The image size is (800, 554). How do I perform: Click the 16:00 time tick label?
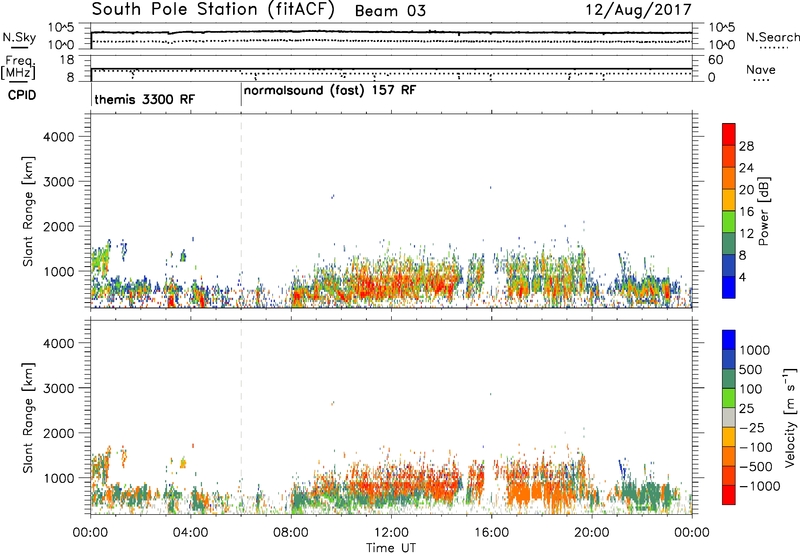pyautogui.click(x=491, y=533)
